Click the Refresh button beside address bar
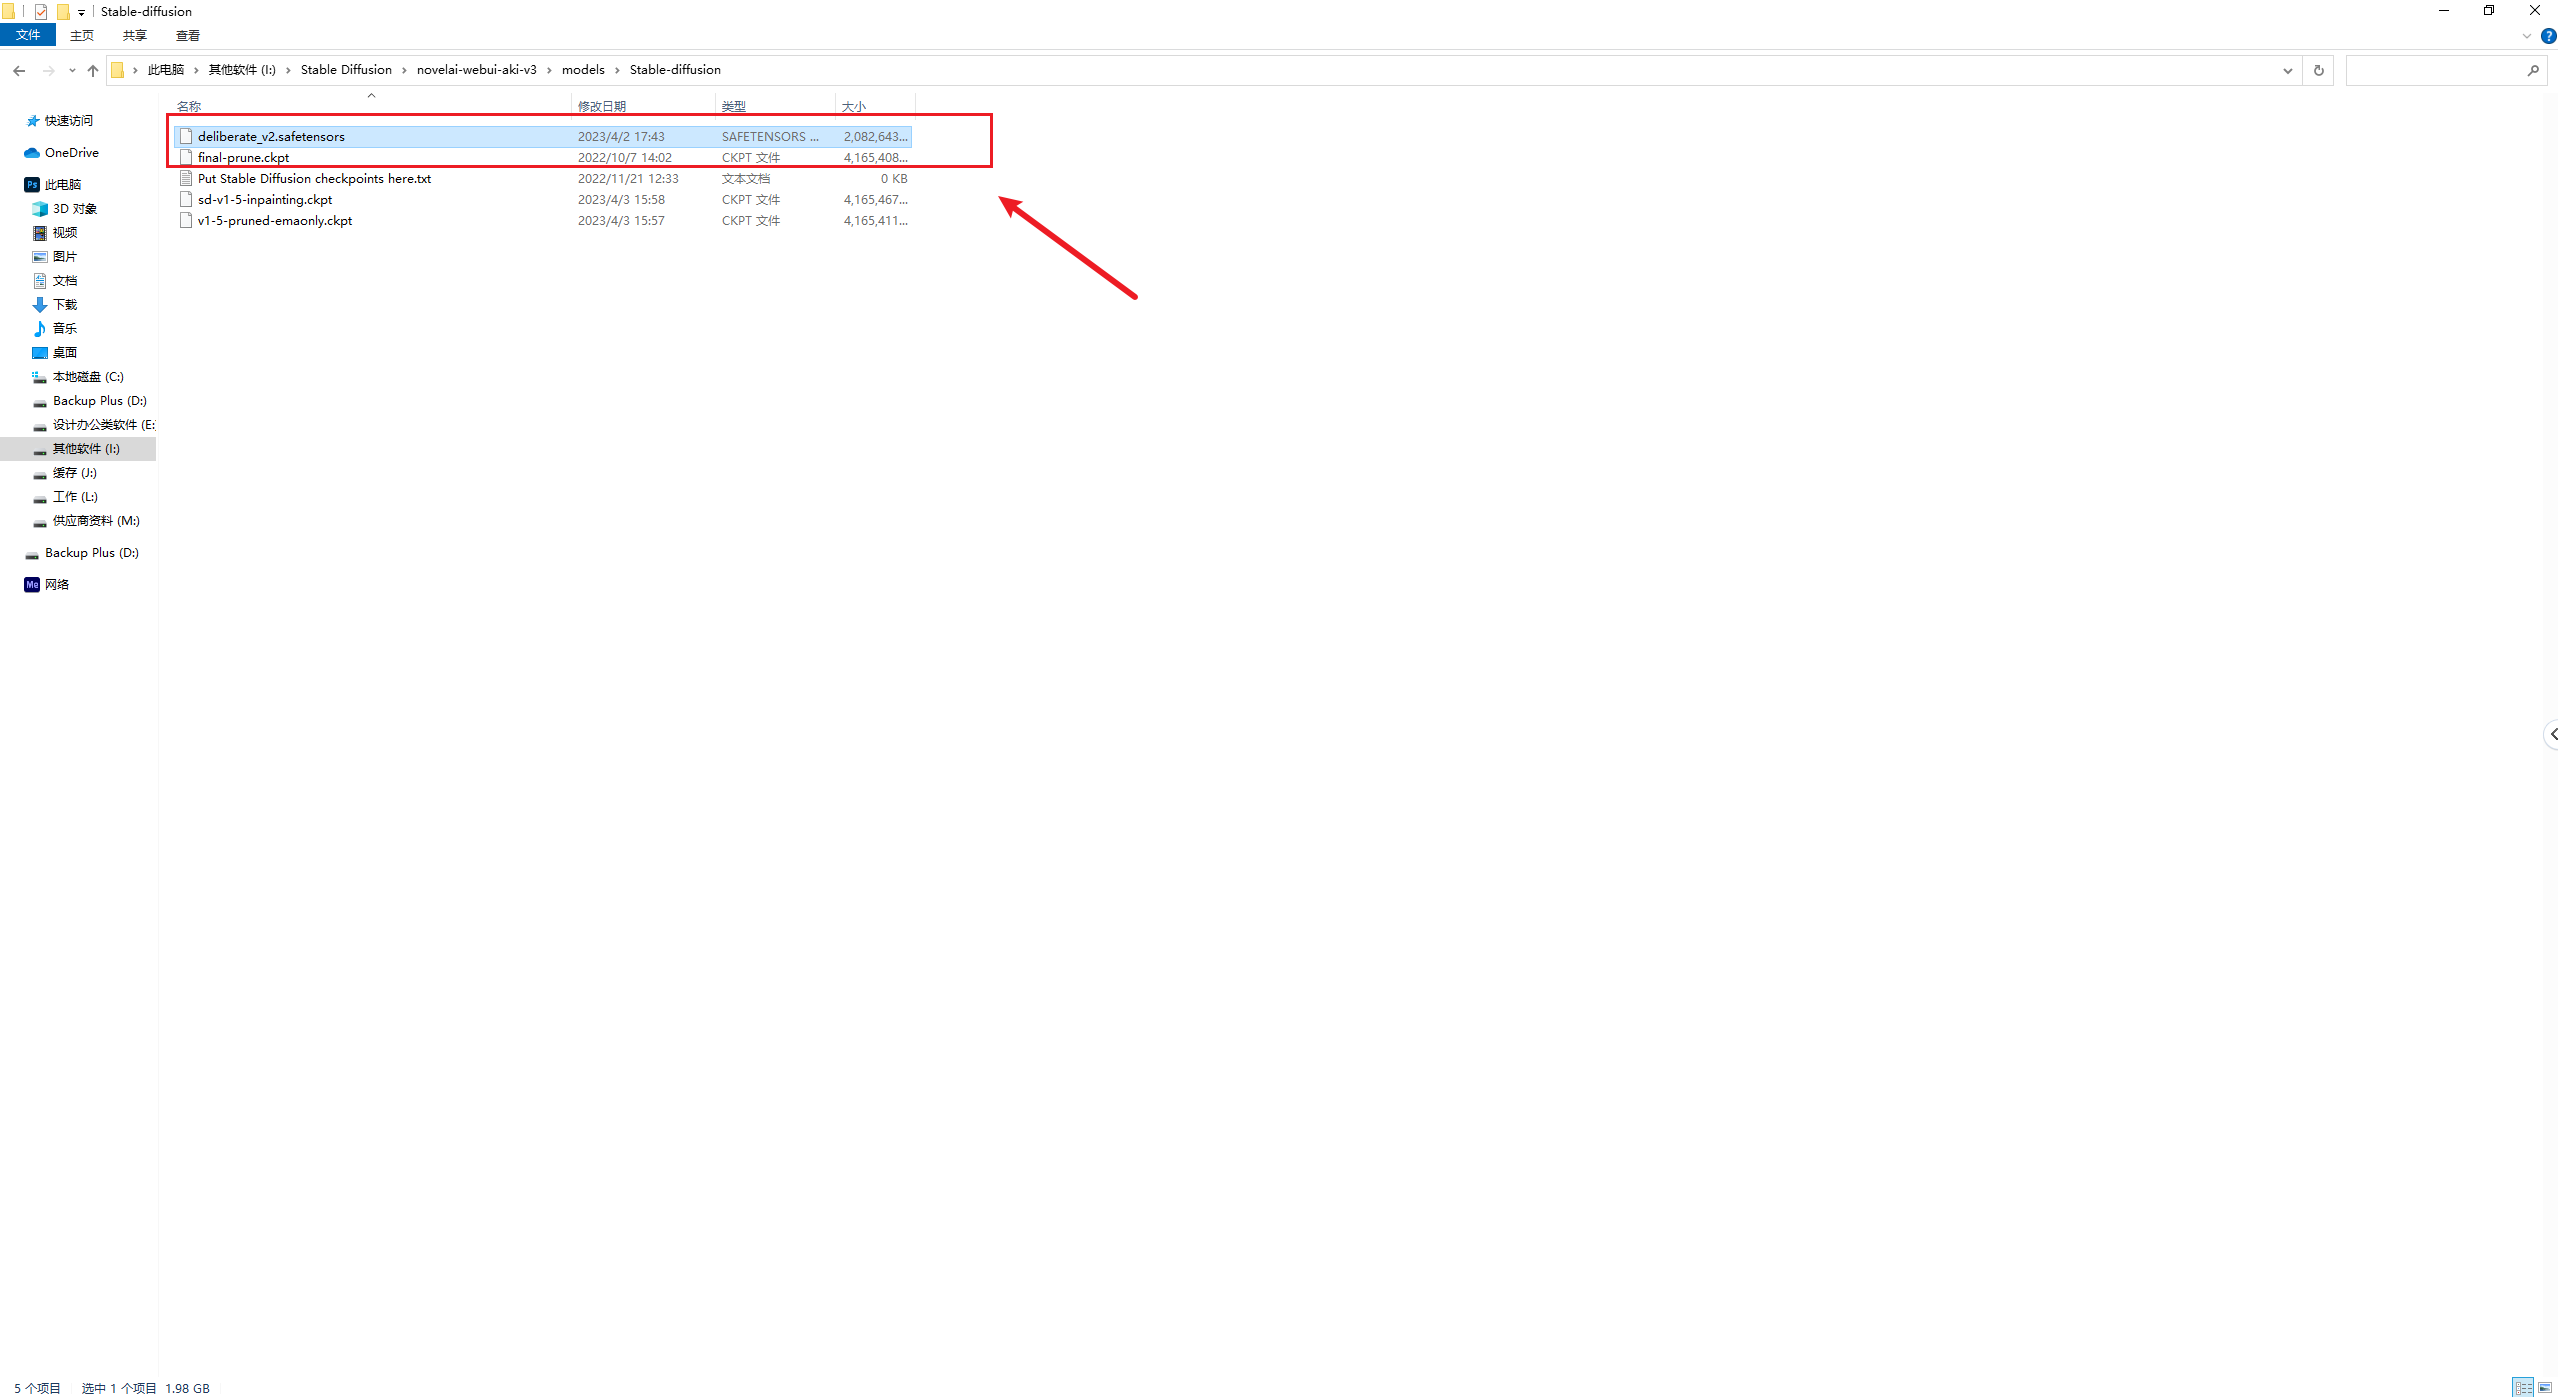The width and height of the screenshot is (2558, 1397). click(2318, 70)
